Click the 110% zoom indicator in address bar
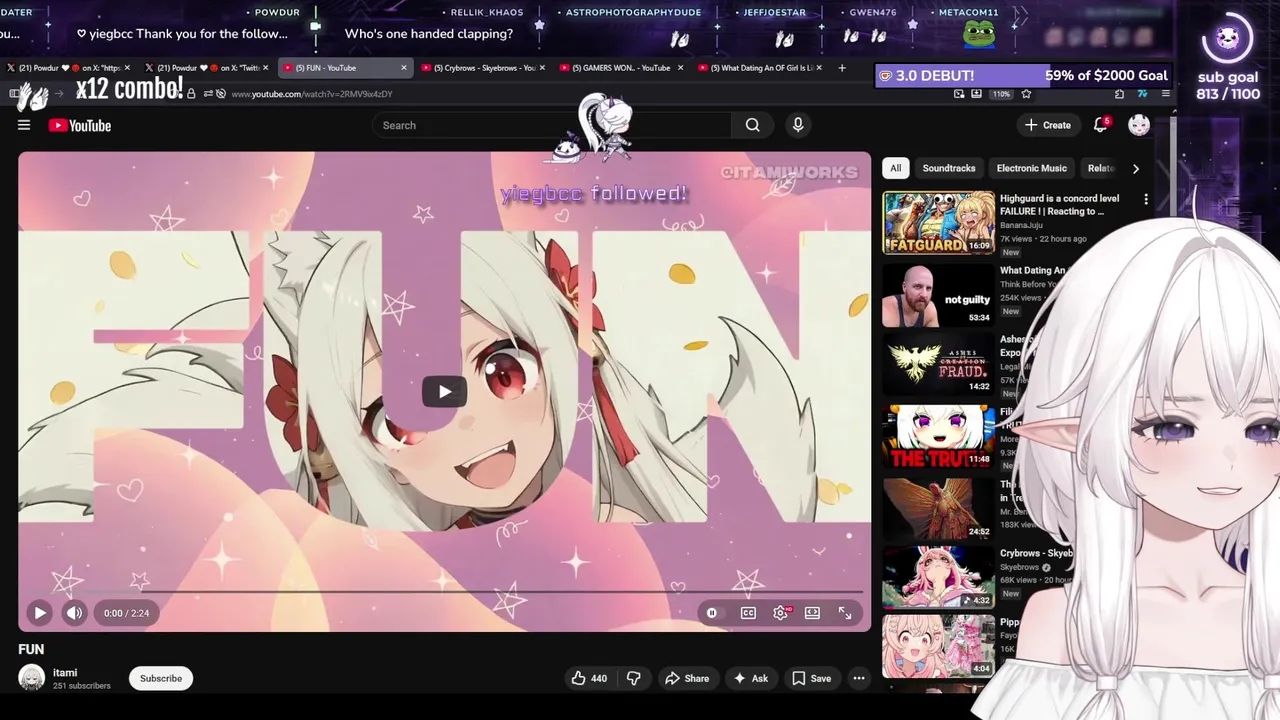The width and height of the screenshot is (1280, 720). point(1001,94)
